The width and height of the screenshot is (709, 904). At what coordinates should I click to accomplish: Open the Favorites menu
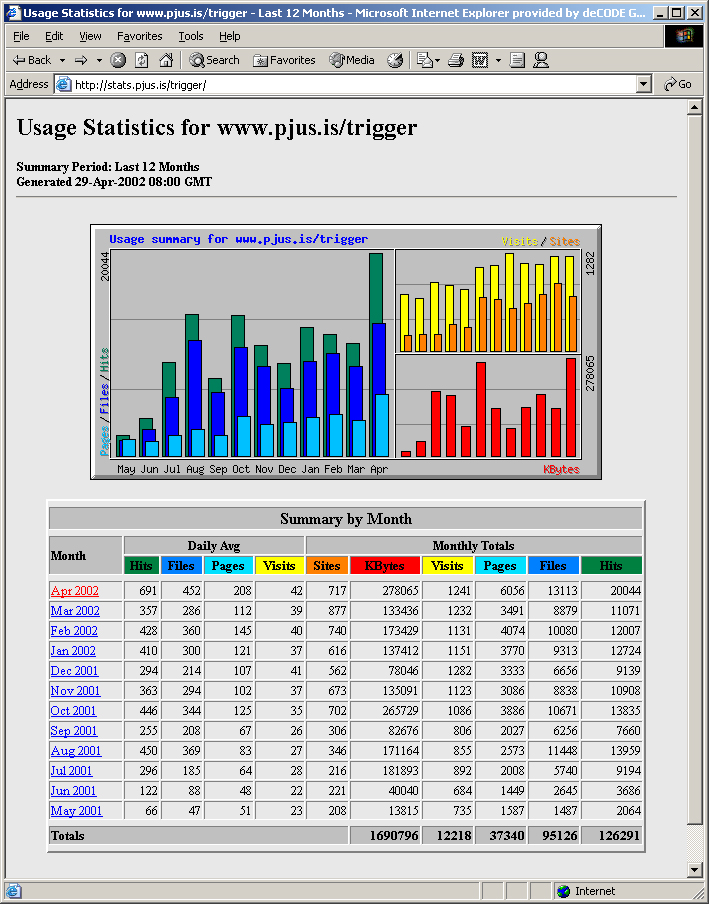[x=139, y=36]
